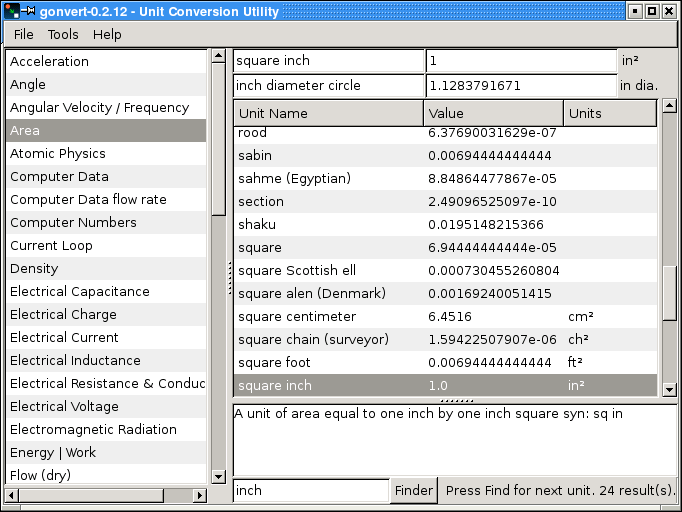Select the Current Loop category
This screenshot has width=682, height=512.
[106, 245]
